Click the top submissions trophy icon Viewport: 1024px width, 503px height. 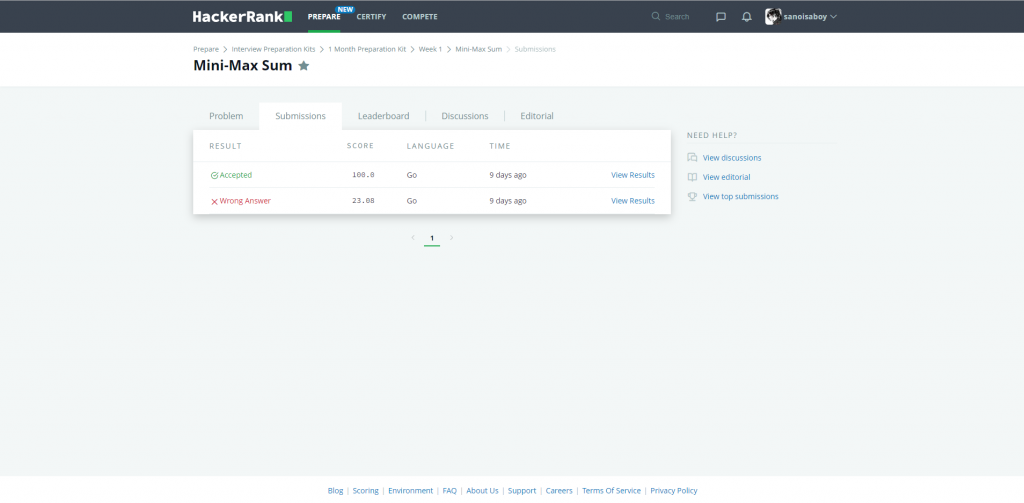pyautogui.click(x=692, y=196)
